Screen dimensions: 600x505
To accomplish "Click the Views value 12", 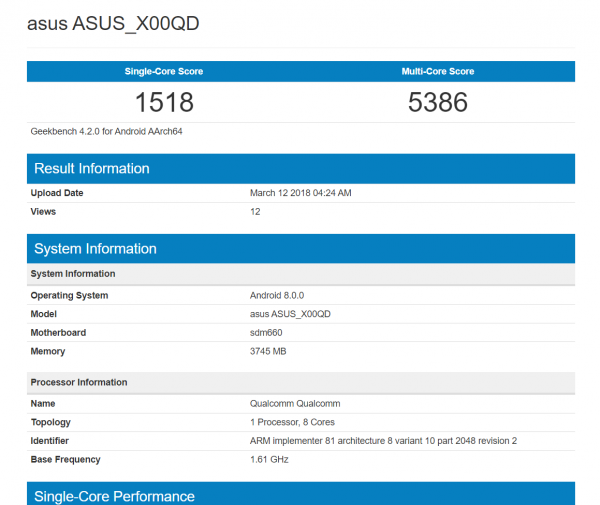I will point(255,212).
